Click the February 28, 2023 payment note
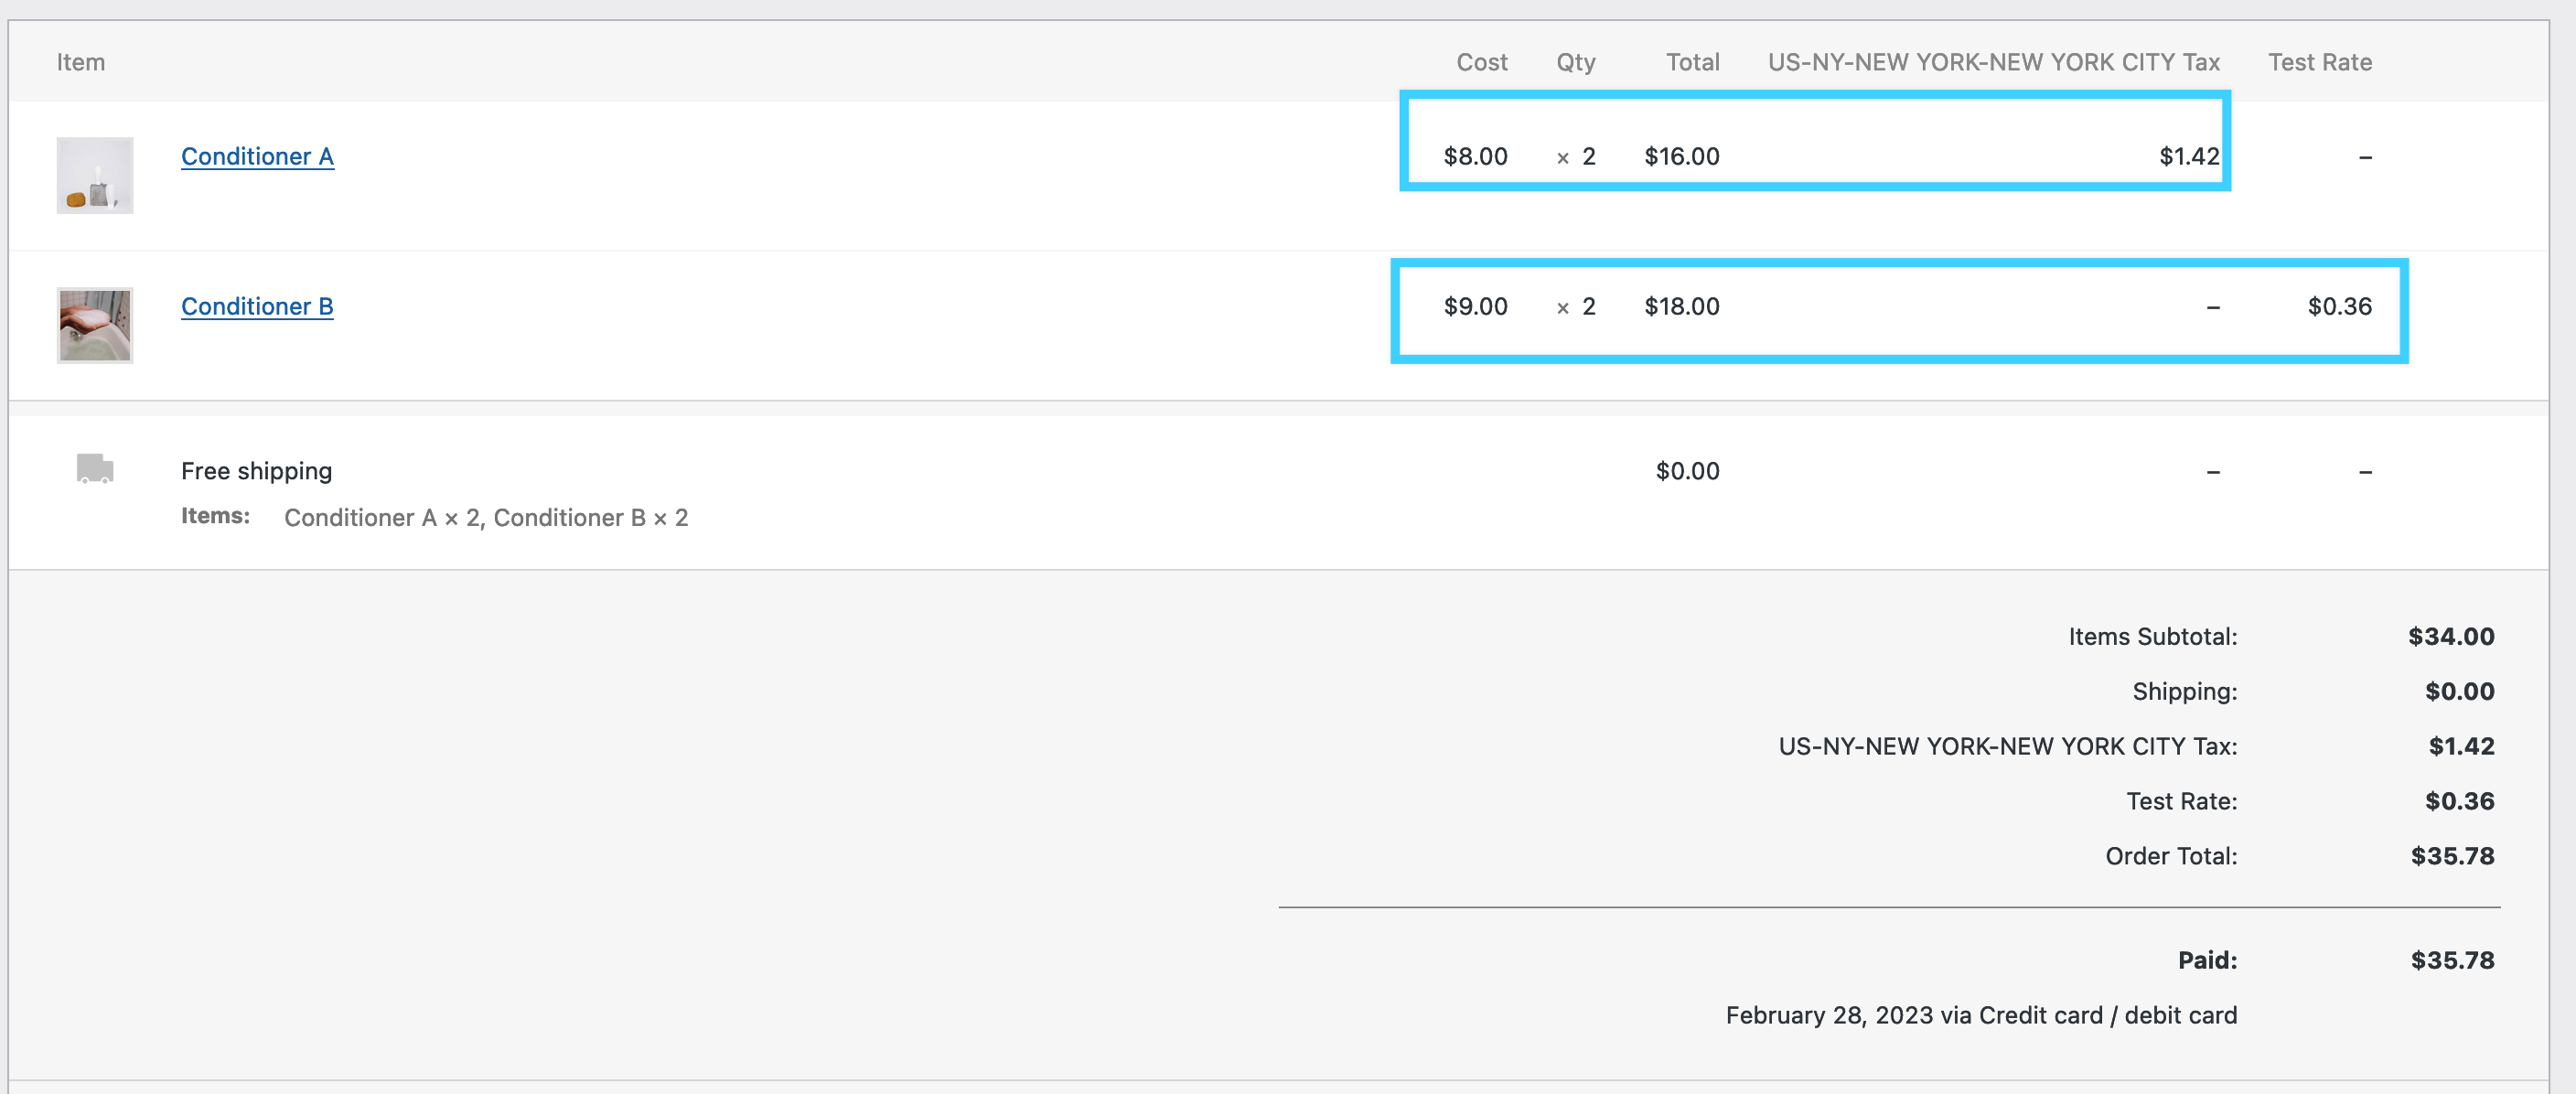 (x=1980, y=1015)
